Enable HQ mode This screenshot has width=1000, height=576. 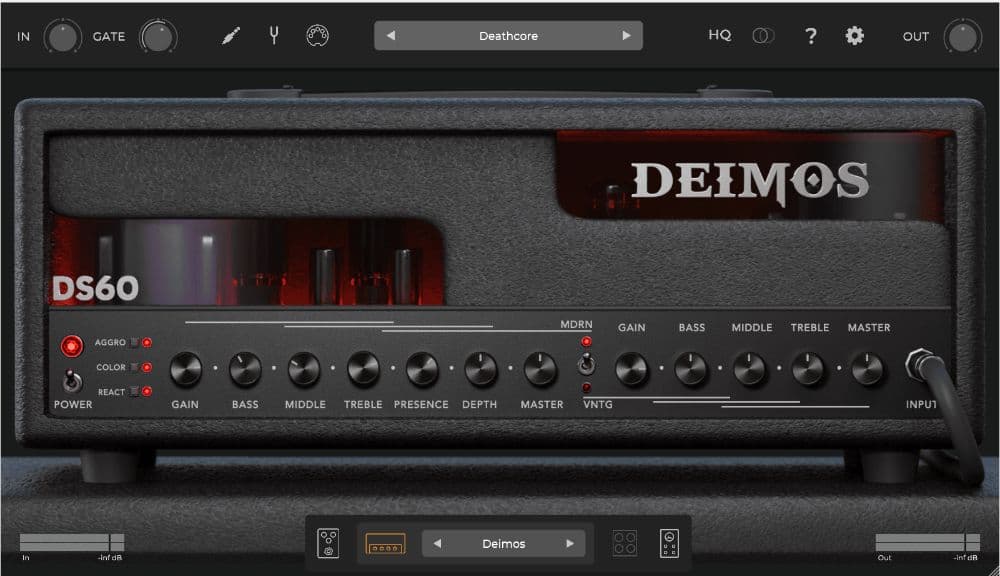[720, 36]
